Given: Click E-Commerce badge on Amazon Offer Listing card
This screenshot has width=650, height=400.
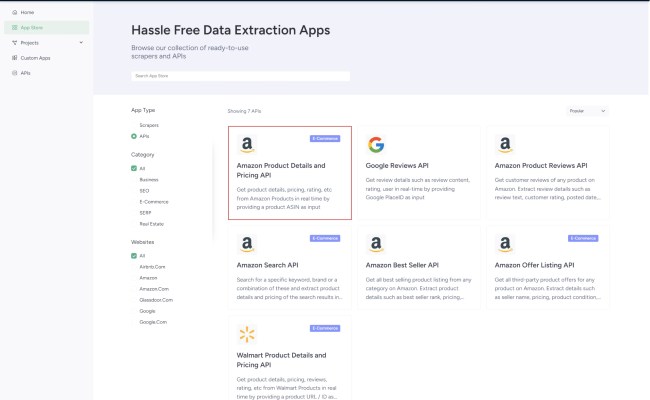Looking at the screenshot, I should click(583, 238).
